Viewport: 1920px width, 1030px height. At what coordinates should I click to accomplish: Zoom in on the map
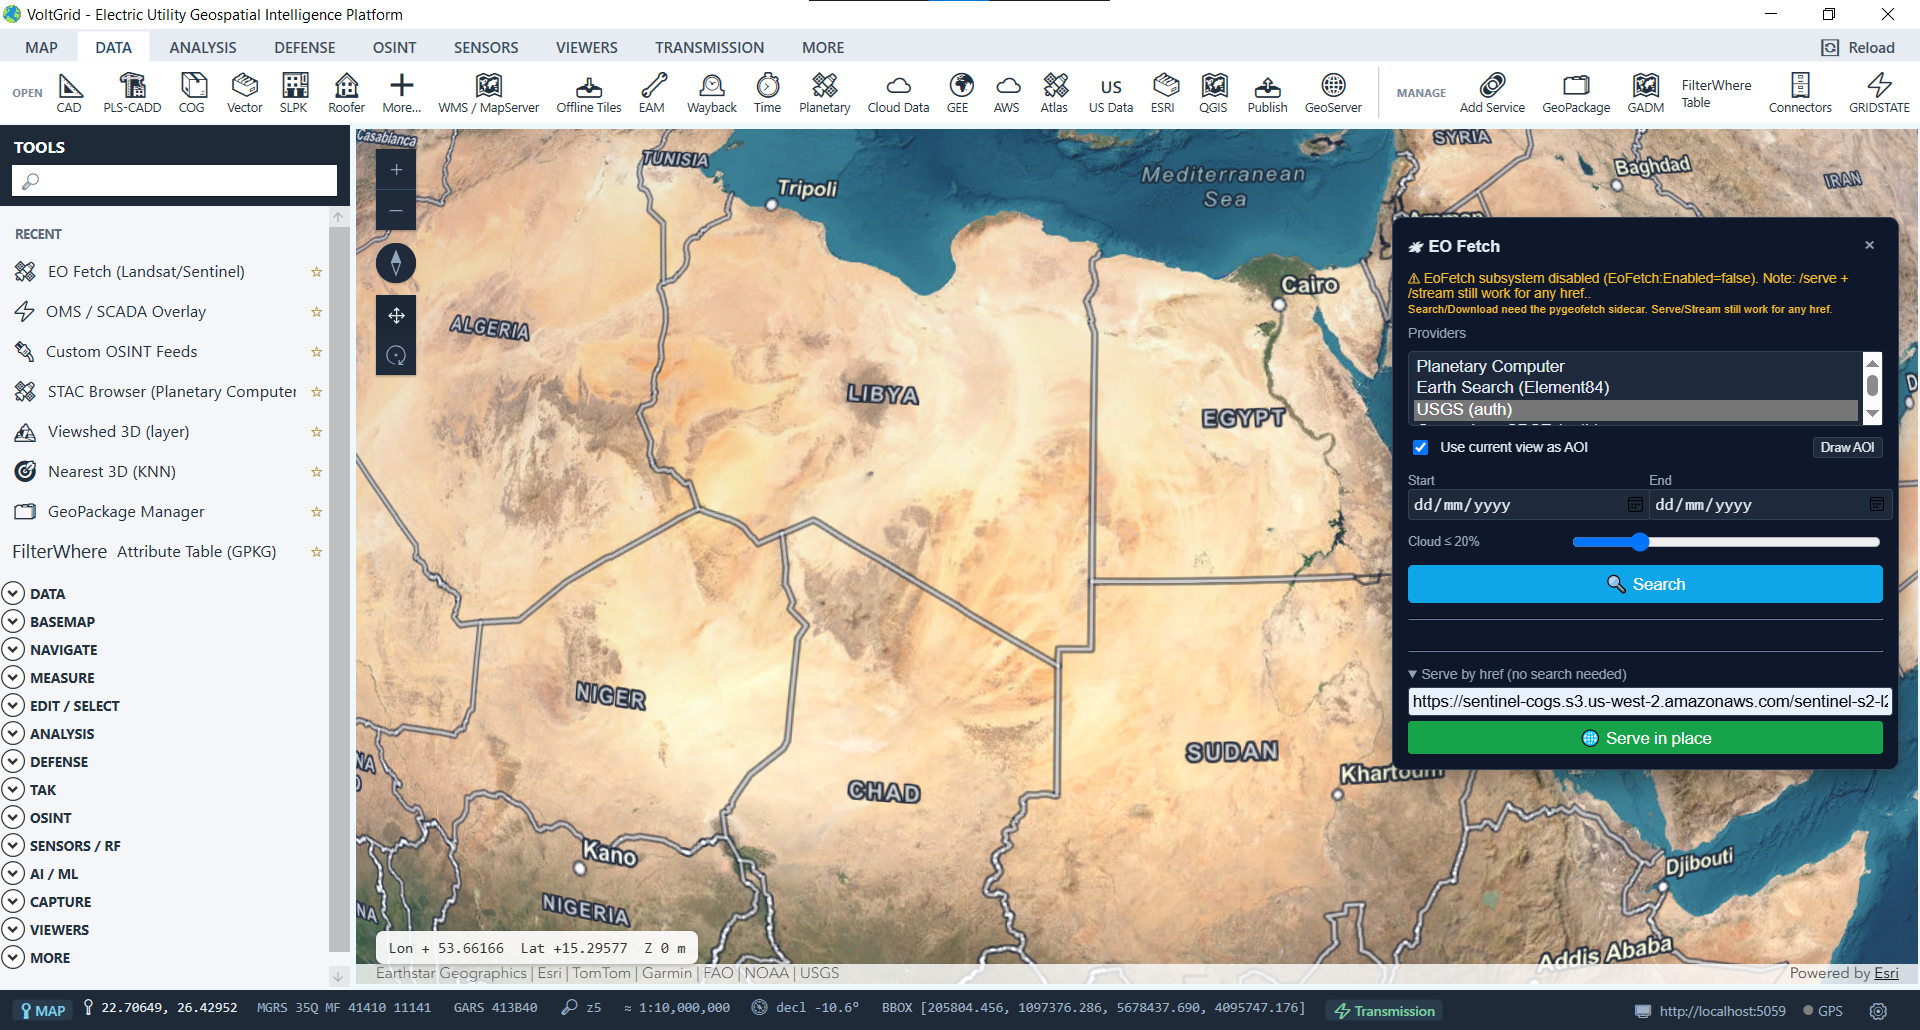(x=396, y=170)
